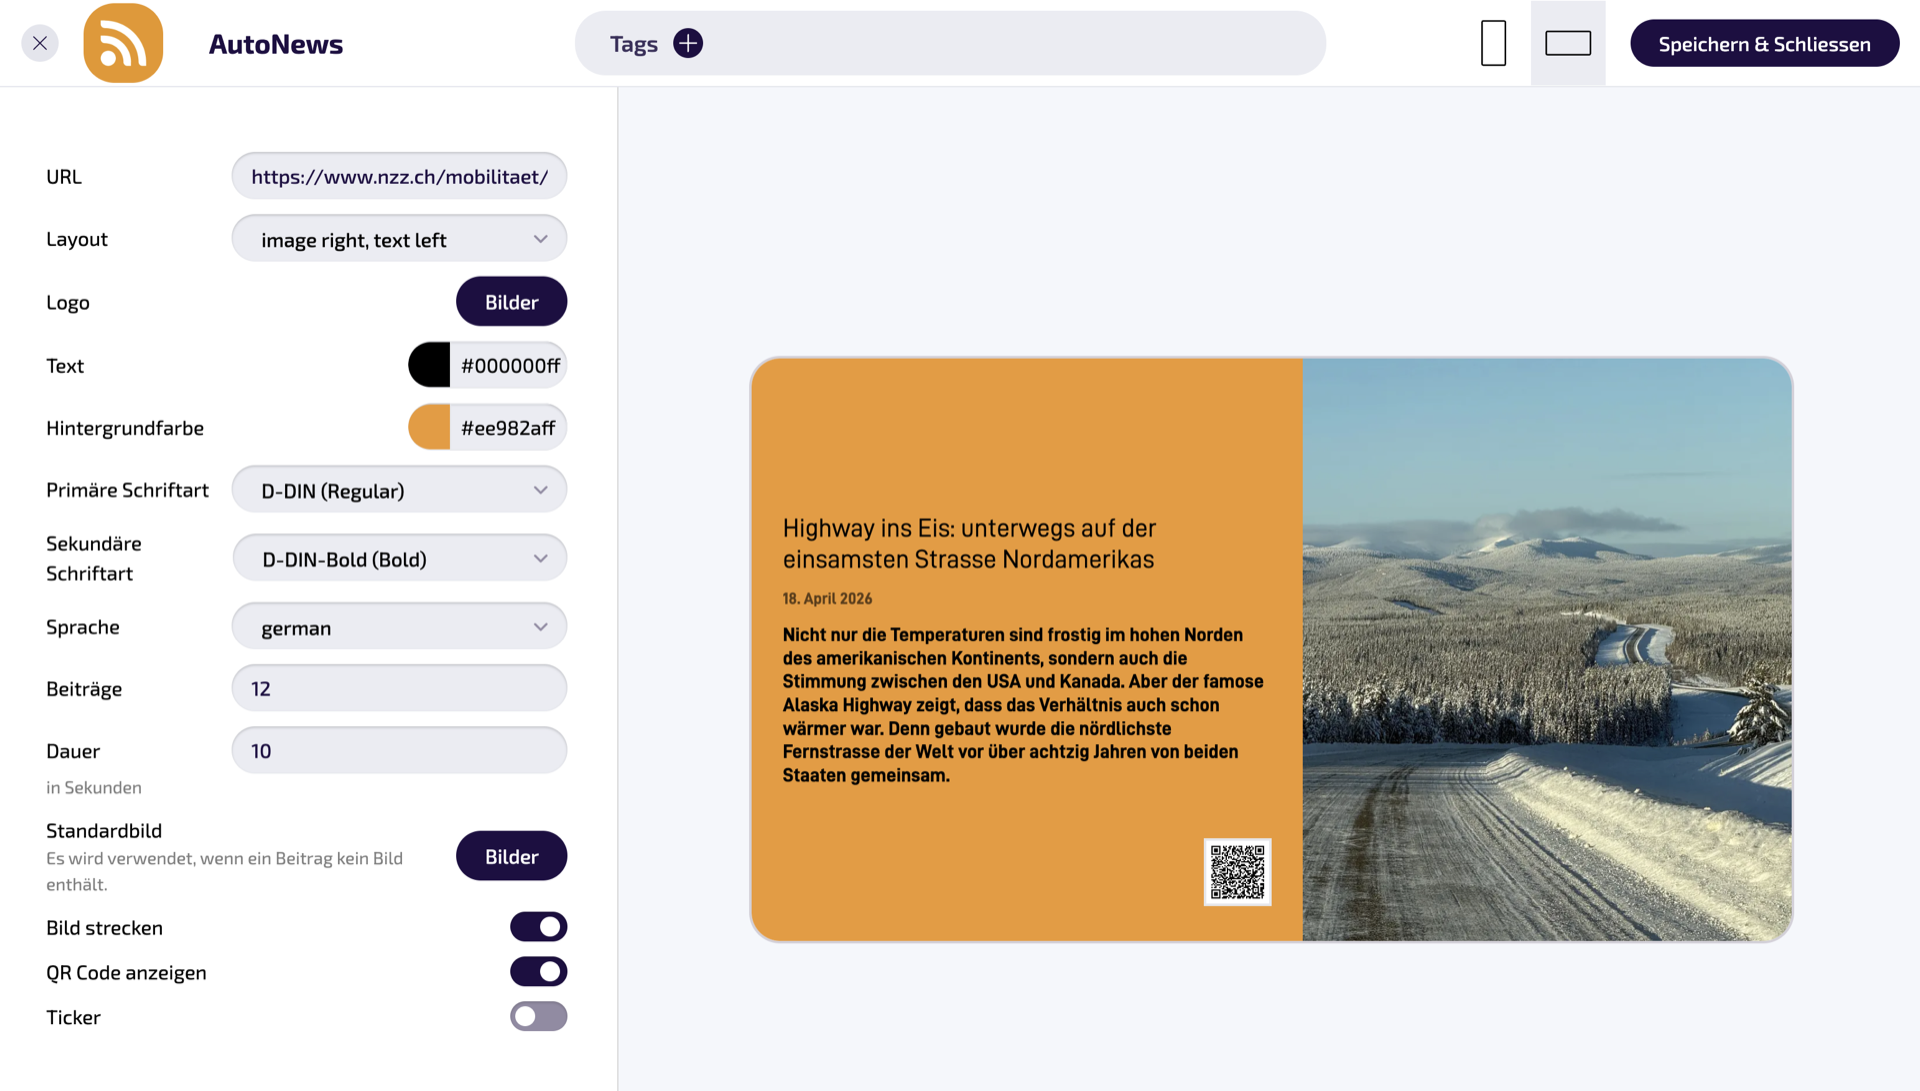Open the Layout dropdown
This screenshot has width=1920, height=1091.
(399, 239)
